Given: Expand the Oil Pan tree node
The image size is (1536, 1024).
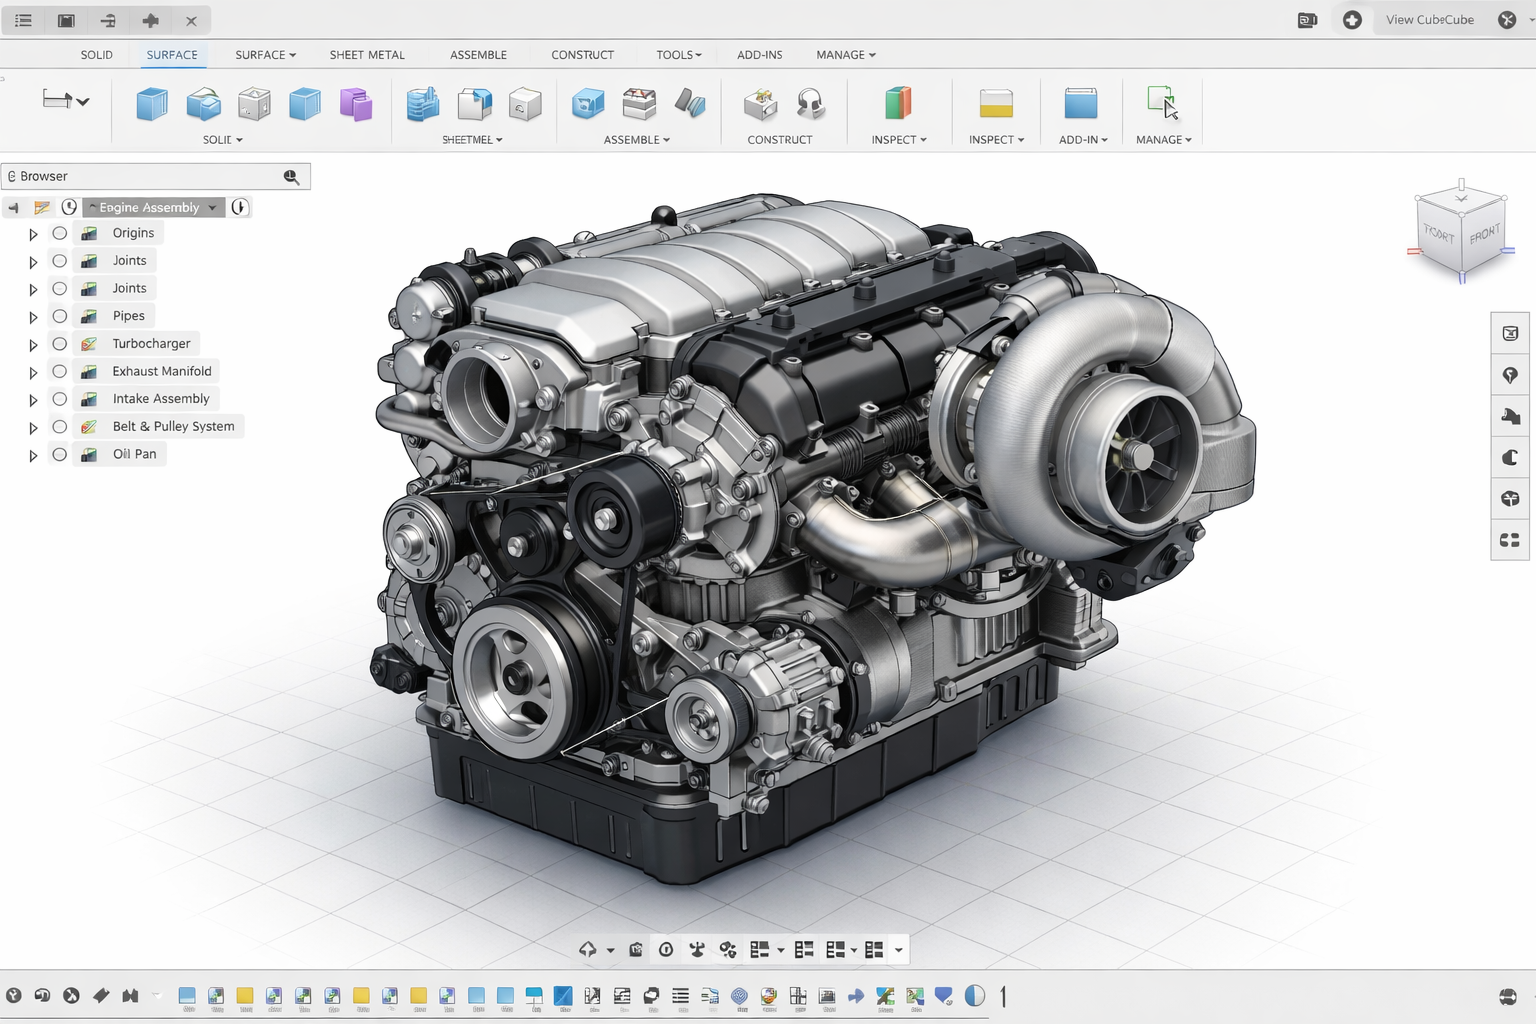Looking at the screenshot, I should tap(33, 455).
